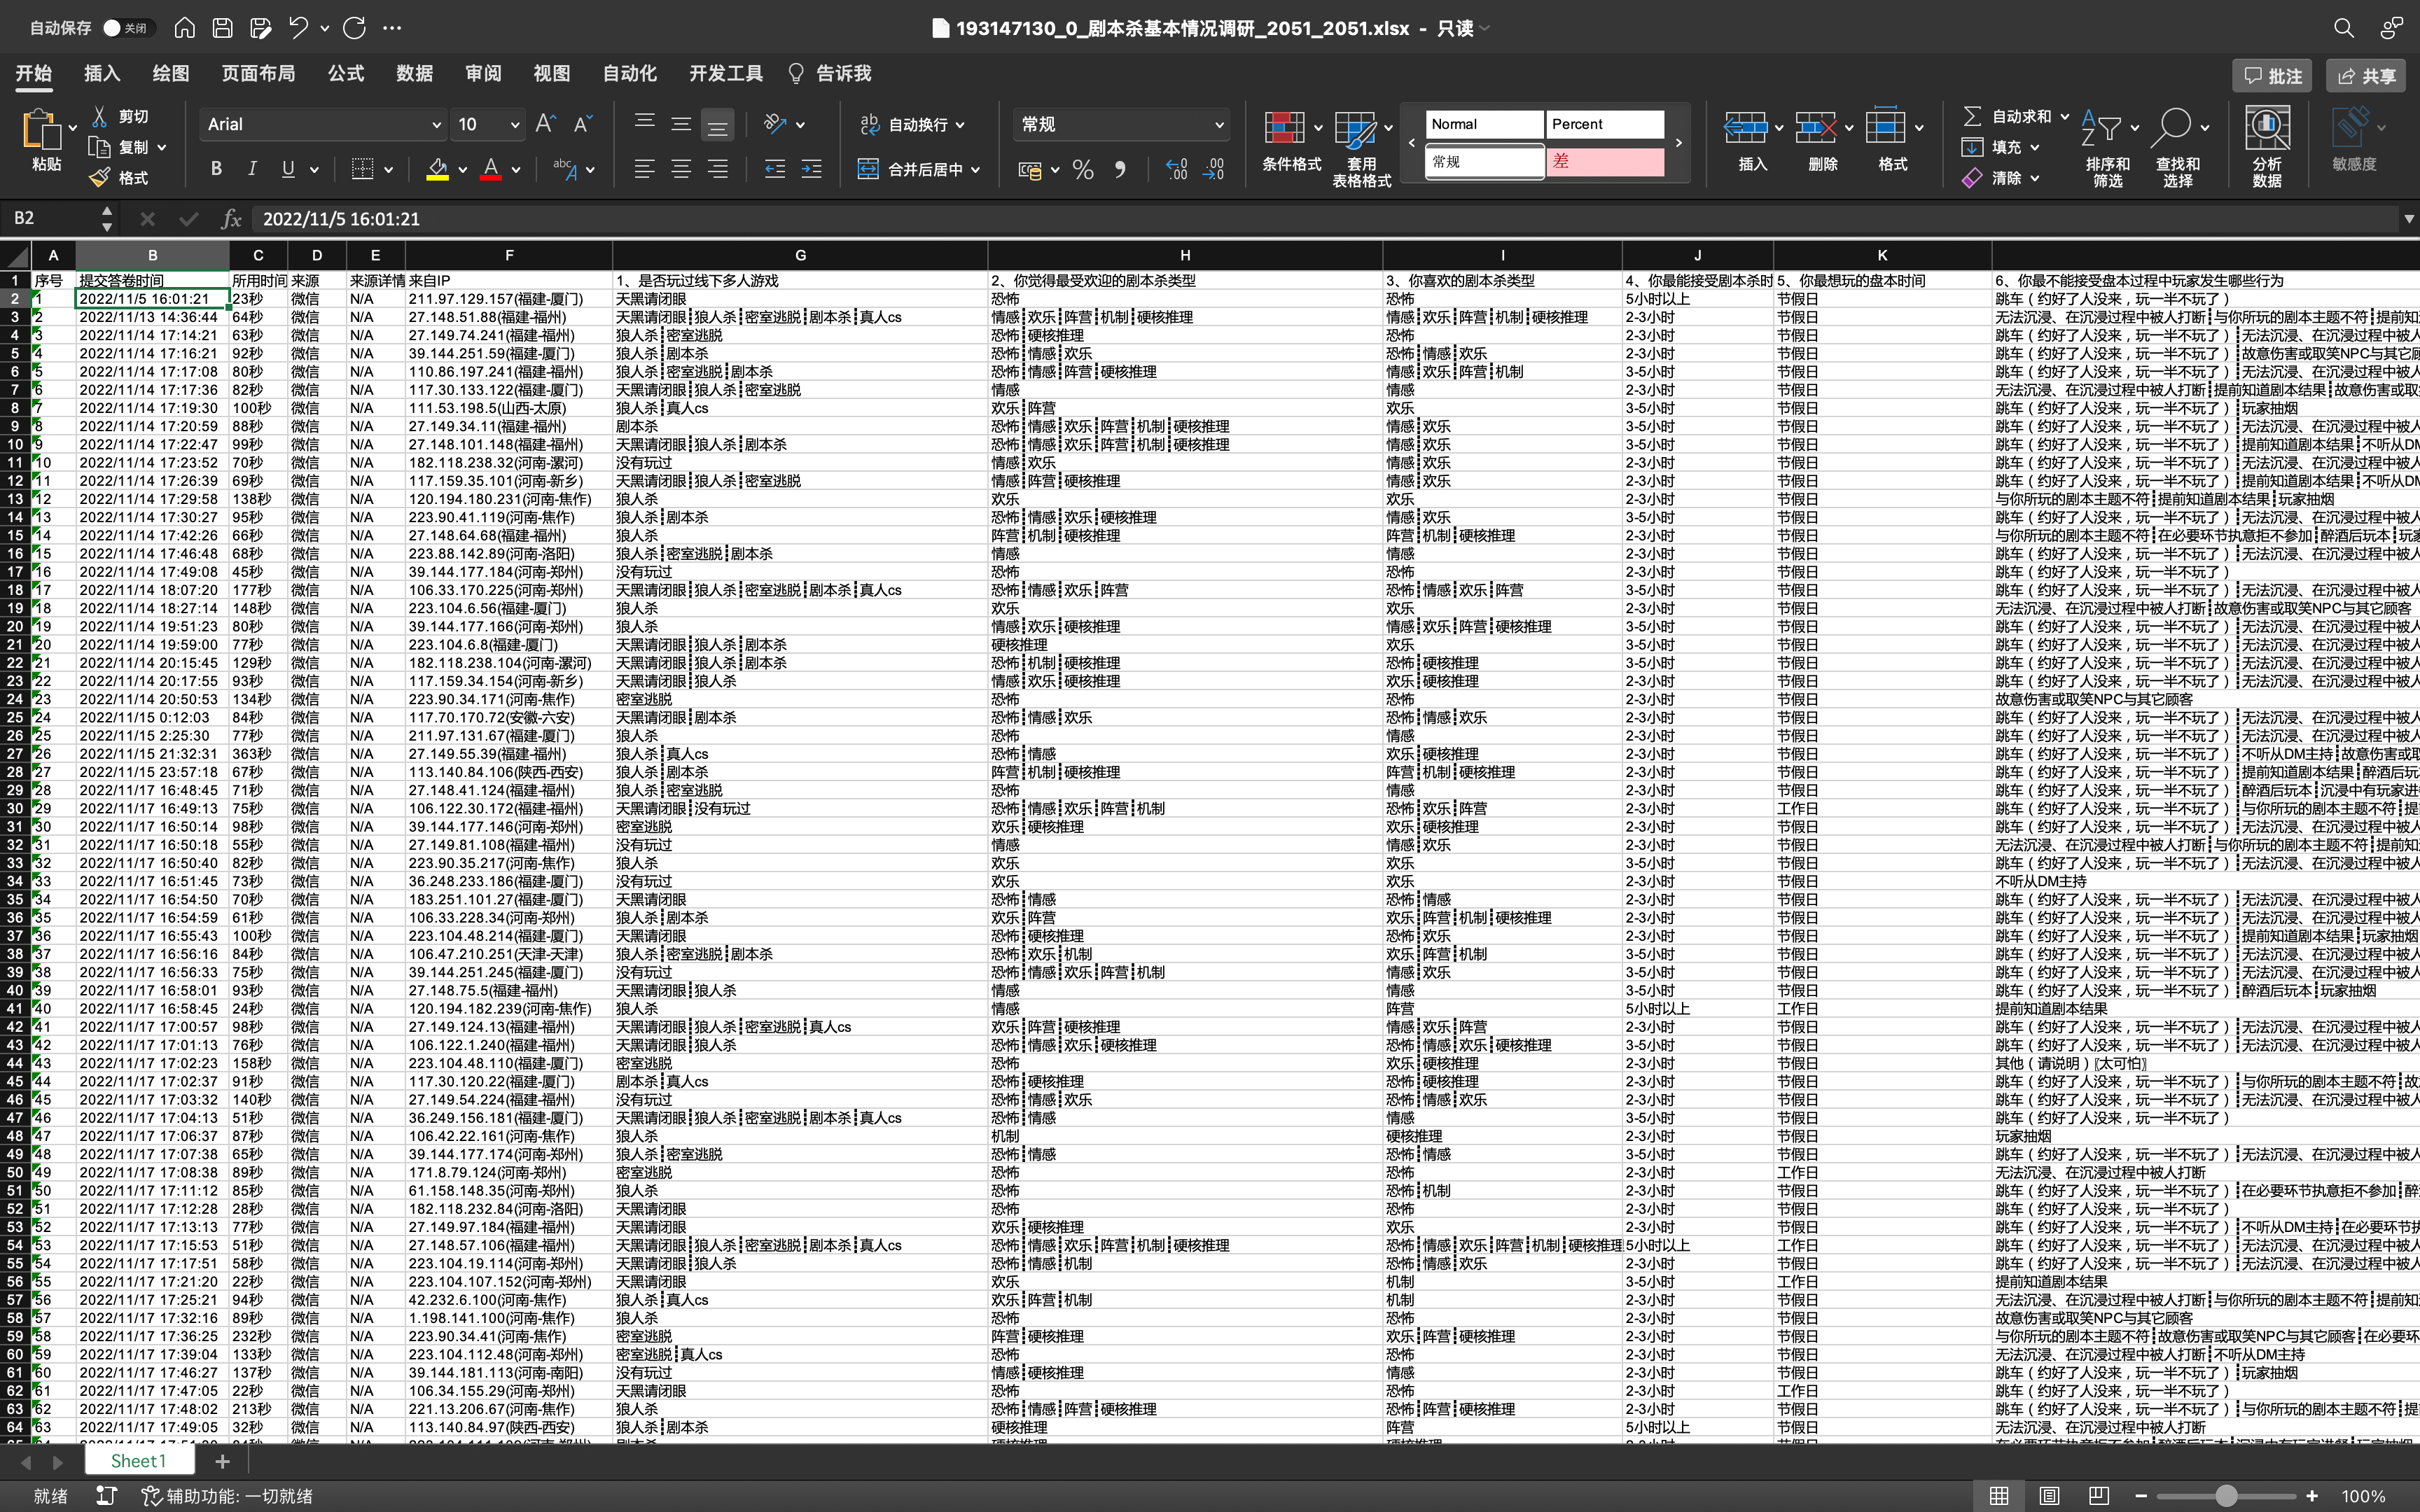Open the 视图 ribbon tab

tap(551, 74)
